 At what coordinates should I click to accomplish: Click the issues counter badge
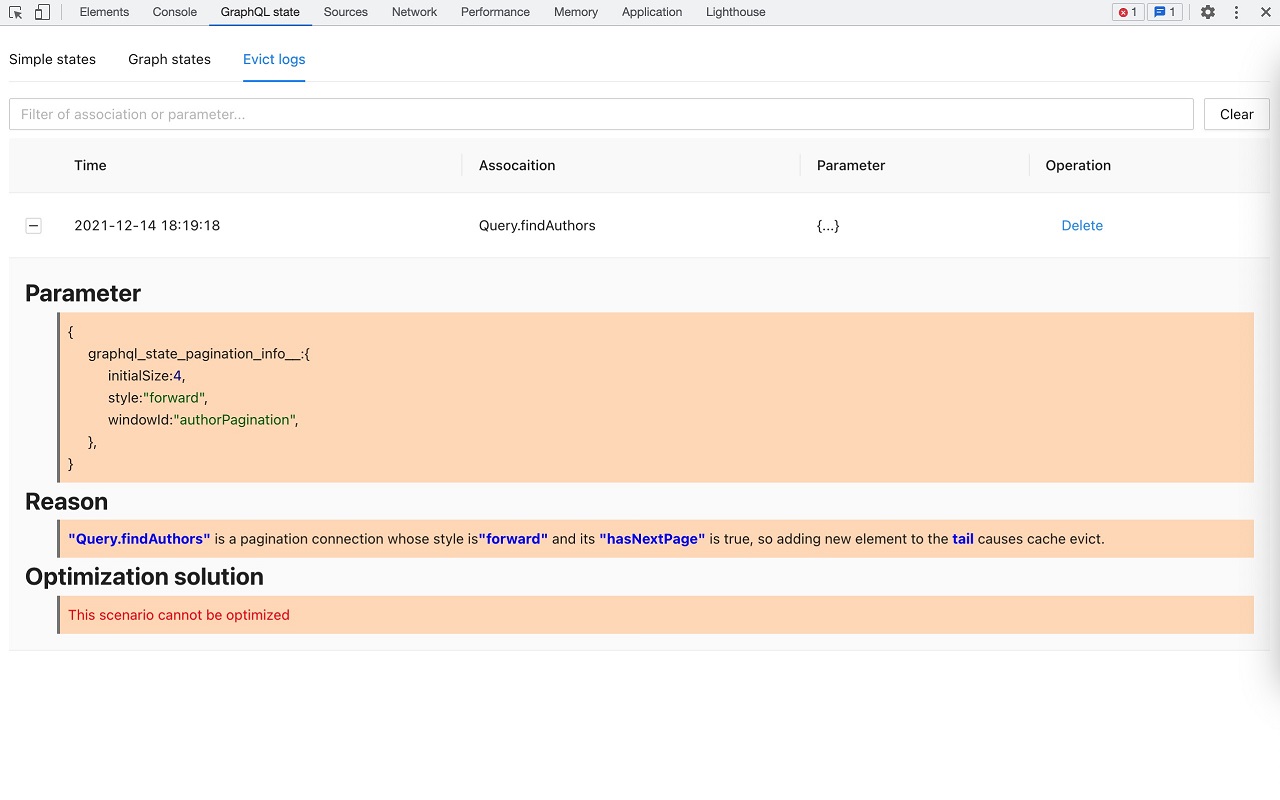[1164, 11]
